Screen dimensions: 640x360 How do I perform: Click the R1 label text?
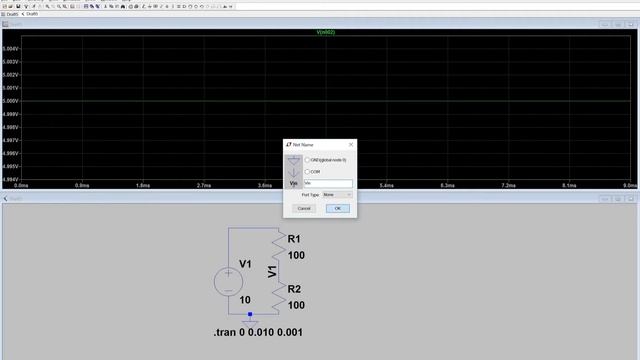[294, 239]
